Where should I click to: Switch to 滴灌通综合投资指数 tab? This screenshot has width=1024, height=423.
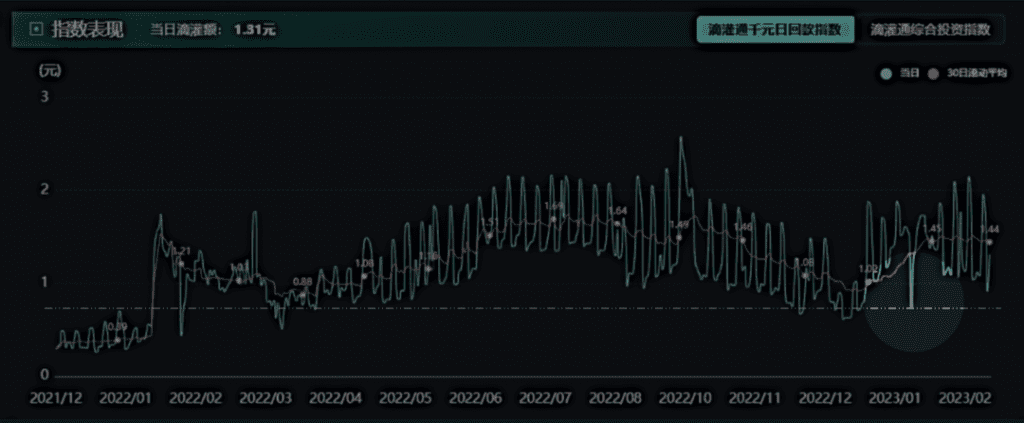pyautogui.click(x=930, y=30)
